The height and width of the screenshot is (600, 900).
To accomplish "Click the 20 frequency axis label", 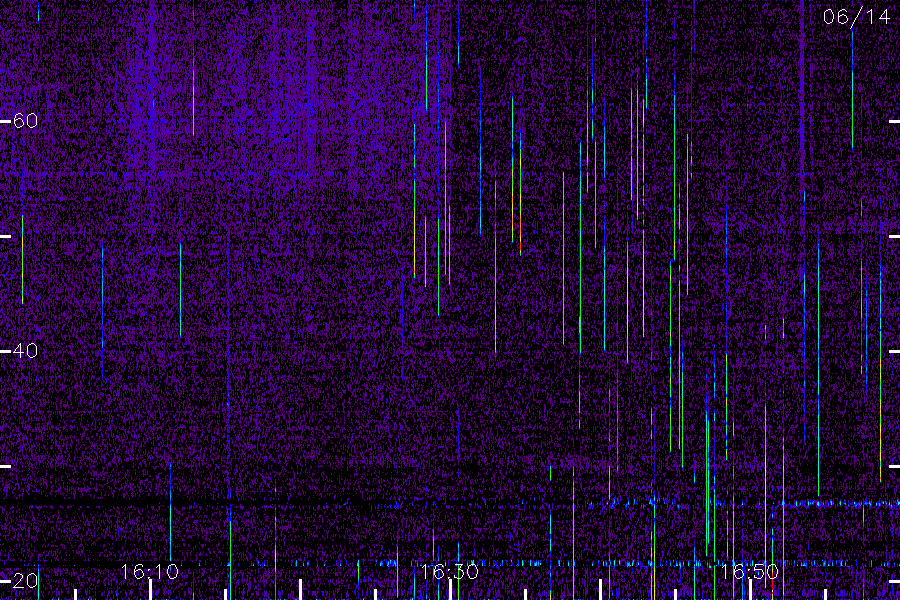I will tap(25, 580).
